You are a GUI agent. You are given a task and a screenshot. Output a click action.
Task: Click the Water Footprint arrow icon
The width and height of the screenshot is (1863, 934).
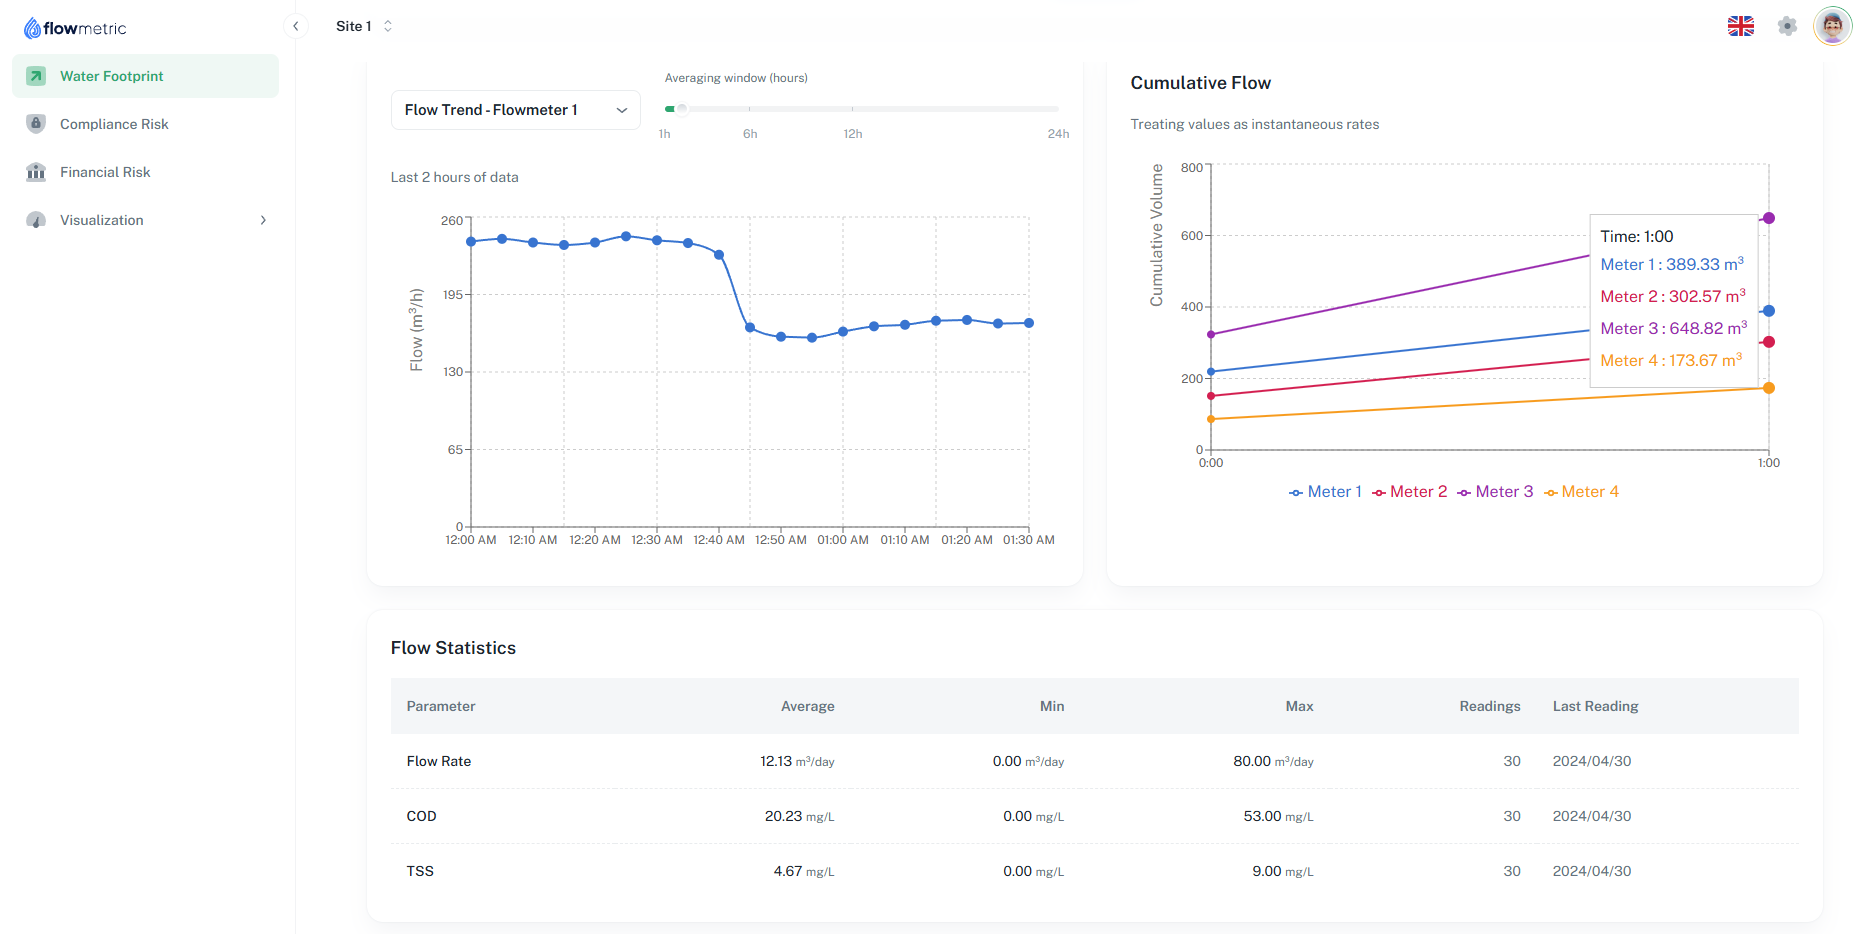(x=36, y=76)
